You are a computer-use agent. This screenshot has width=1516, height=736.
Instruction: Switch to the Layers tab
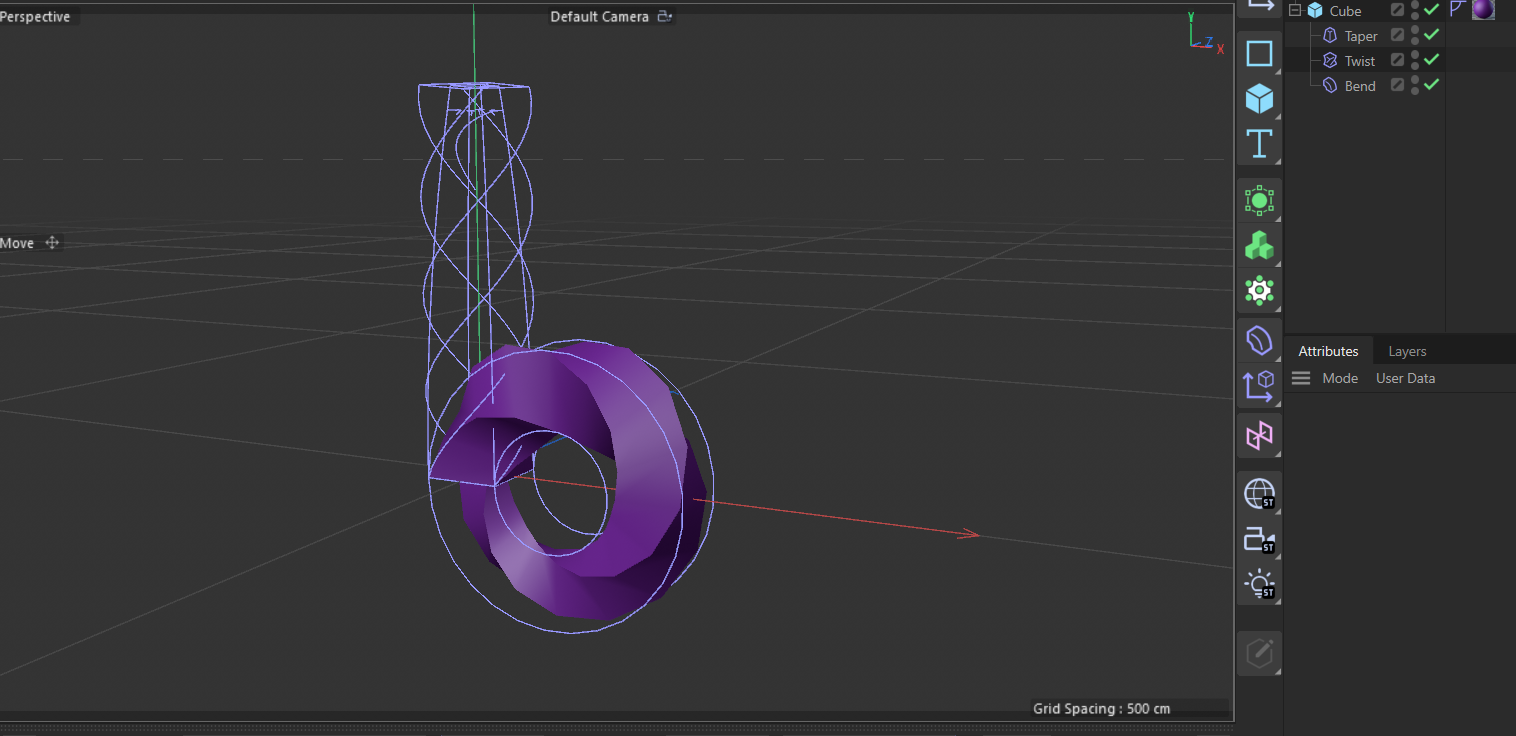pyautogui.click(x=1406, y=350)
